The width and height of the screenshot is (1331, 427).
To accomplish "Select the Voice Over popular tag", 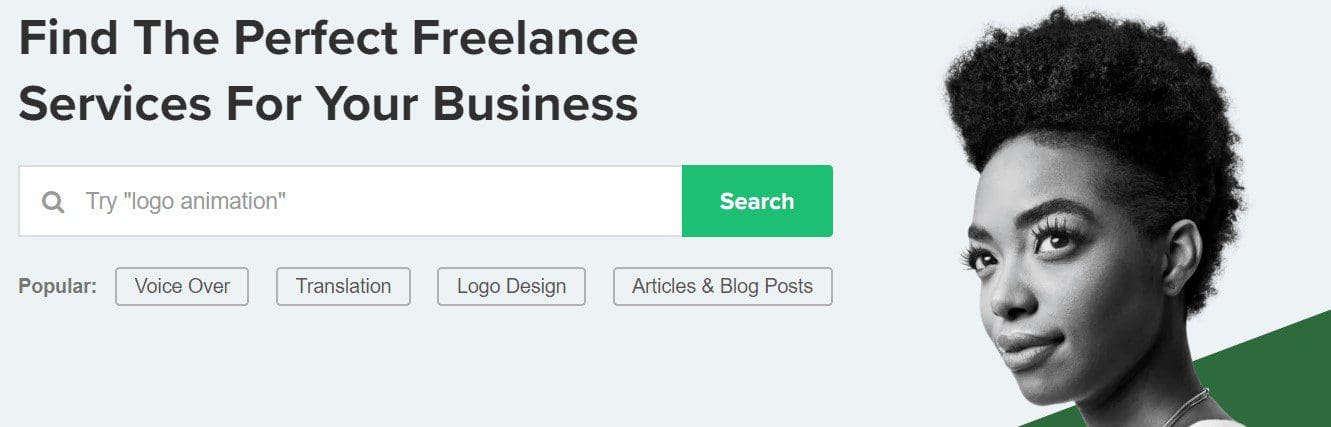I will [x=182, y=287].
